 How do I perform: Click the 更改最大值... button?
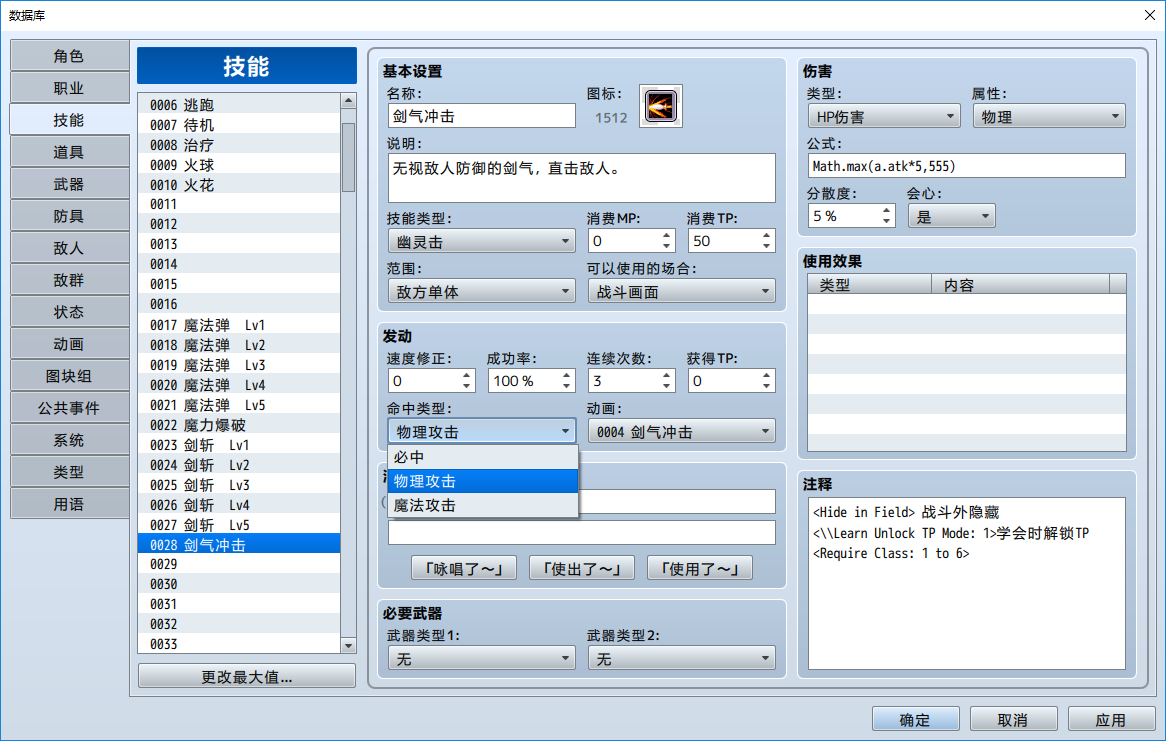point(247,676)
